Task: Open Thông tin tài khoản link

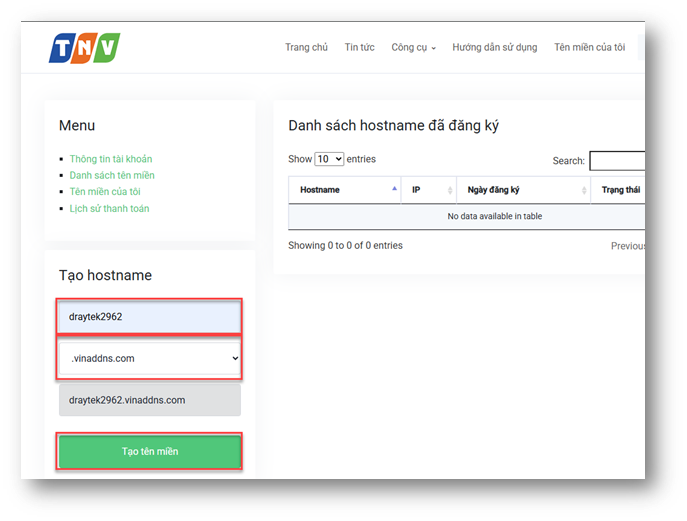Action: pos(110,159)
